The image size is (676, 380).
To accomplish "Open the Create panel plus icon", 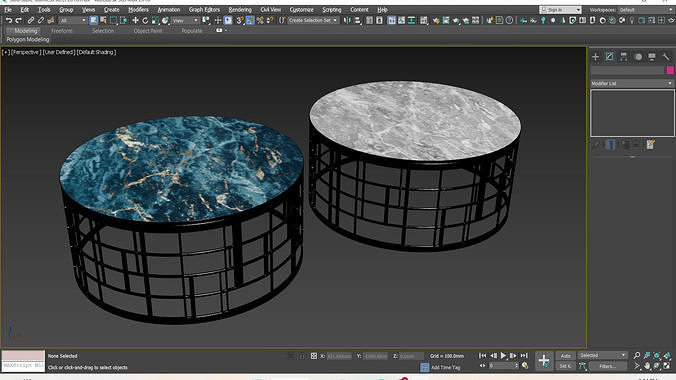I will coord(595,57).
